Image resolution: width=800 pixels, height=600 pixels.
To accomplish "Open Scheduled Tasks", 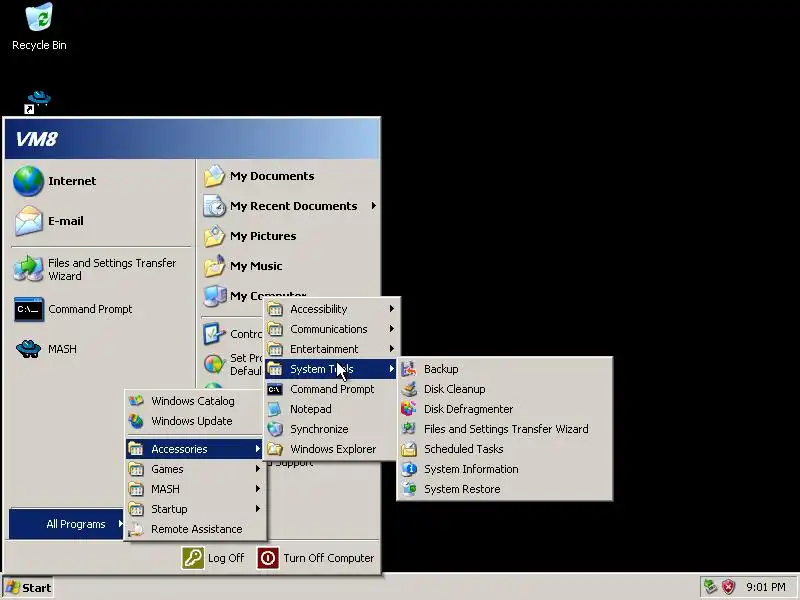I will pos(504,449).
